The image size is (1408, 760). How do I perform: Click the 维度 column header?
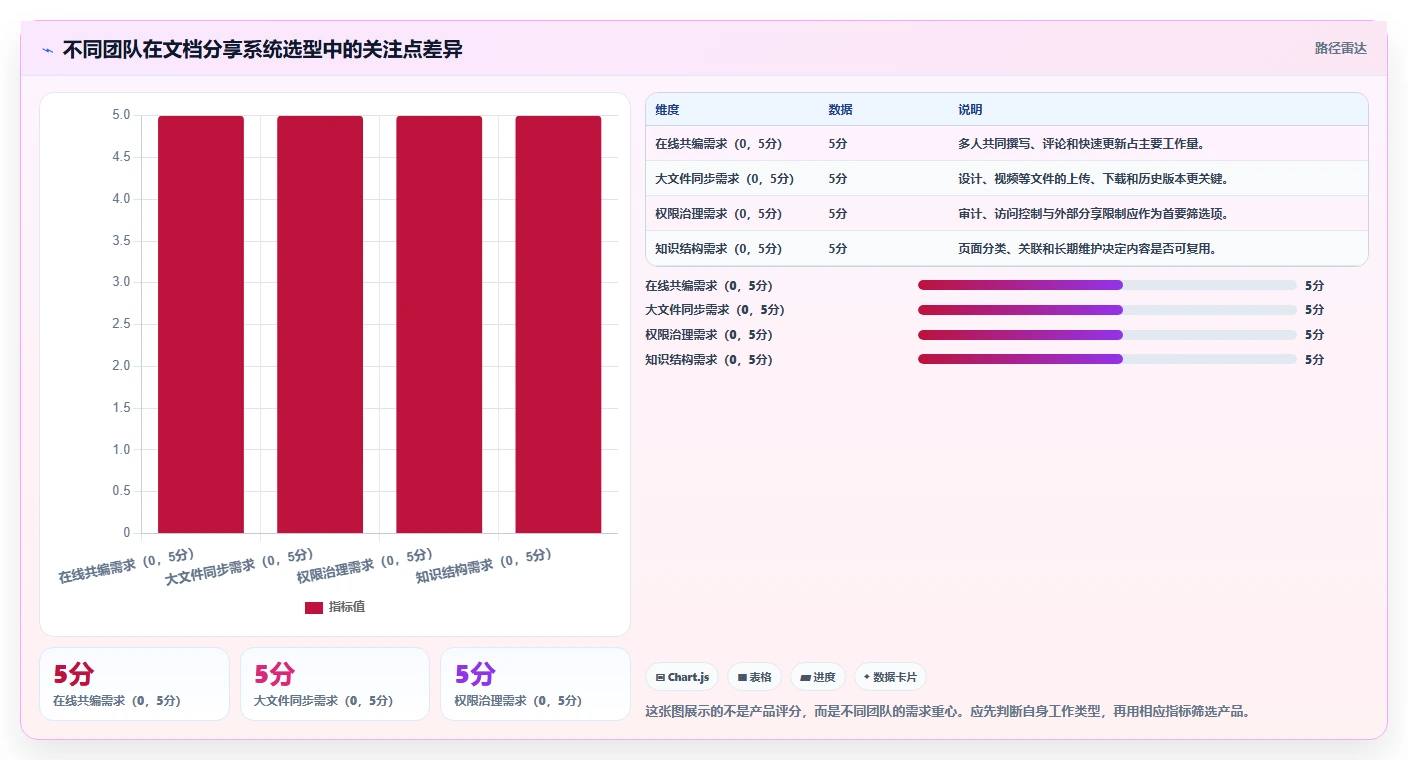coord(667,110)
